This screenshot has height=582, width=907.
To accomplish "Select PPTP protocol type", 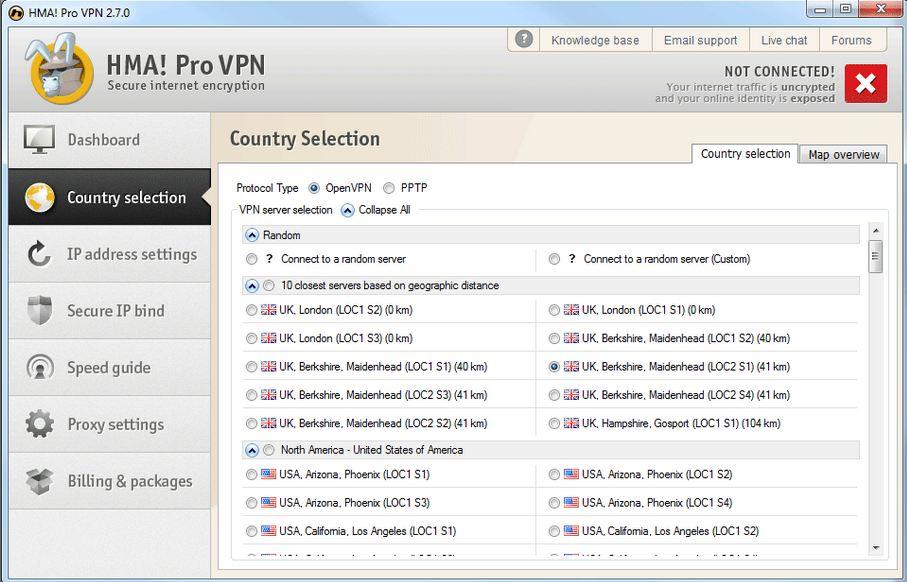I will [389, 188].
